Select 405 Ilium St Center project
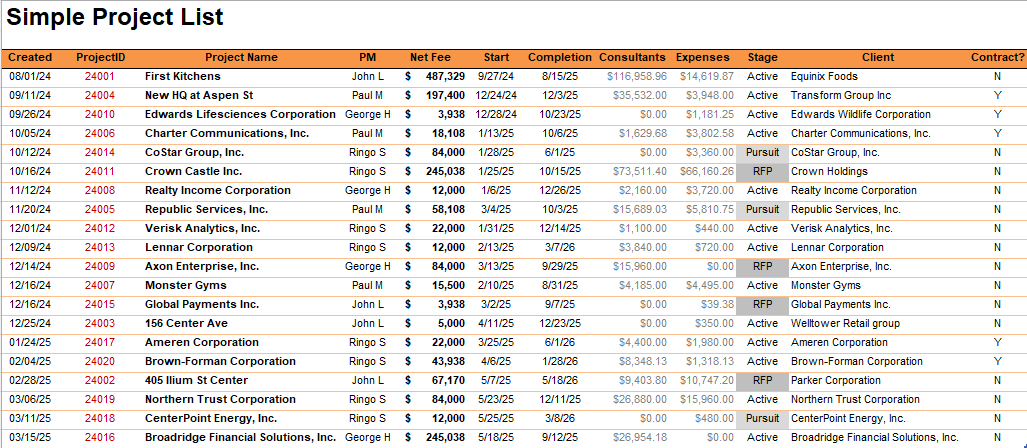Screen dimensions: 1027x448 pos(196,381)
